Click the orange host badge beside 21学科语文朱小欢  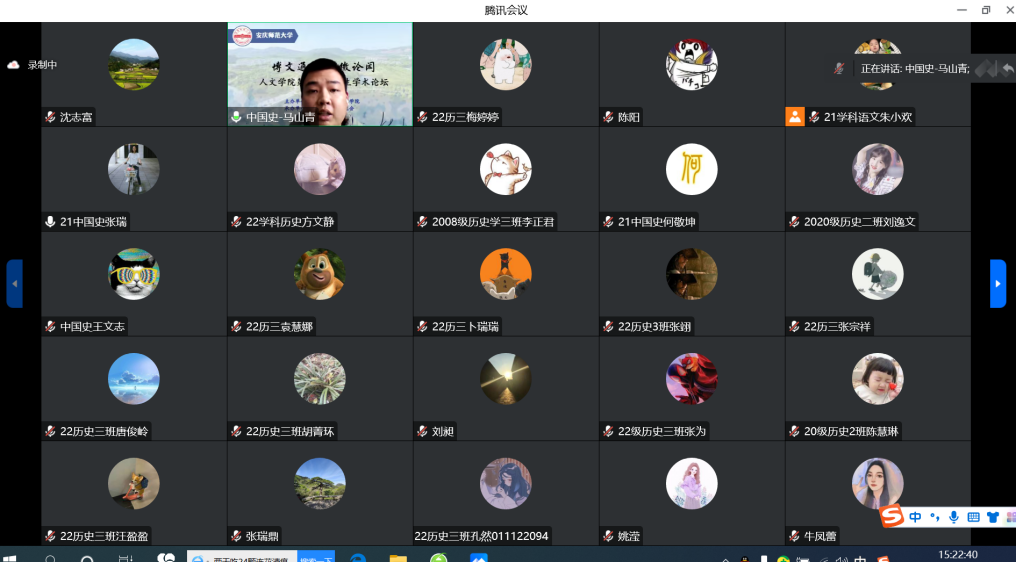pos(795,116)
